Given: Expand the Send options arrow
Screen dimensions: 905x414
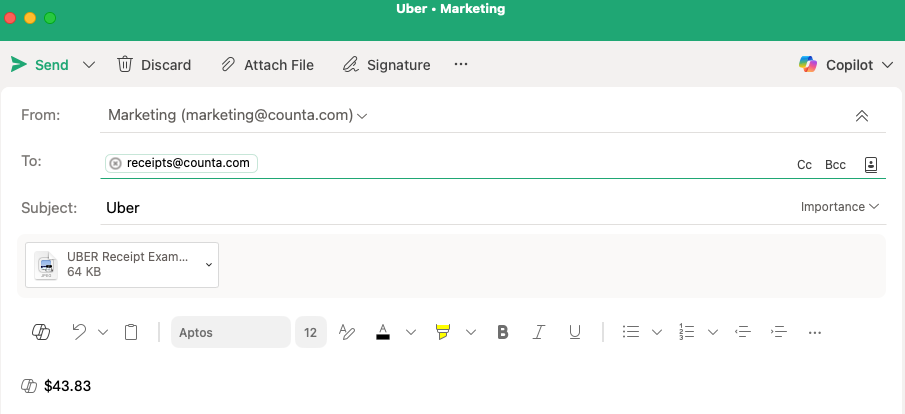Looking at the screenshot, I should pyautogui.click(x=89, y=65).
